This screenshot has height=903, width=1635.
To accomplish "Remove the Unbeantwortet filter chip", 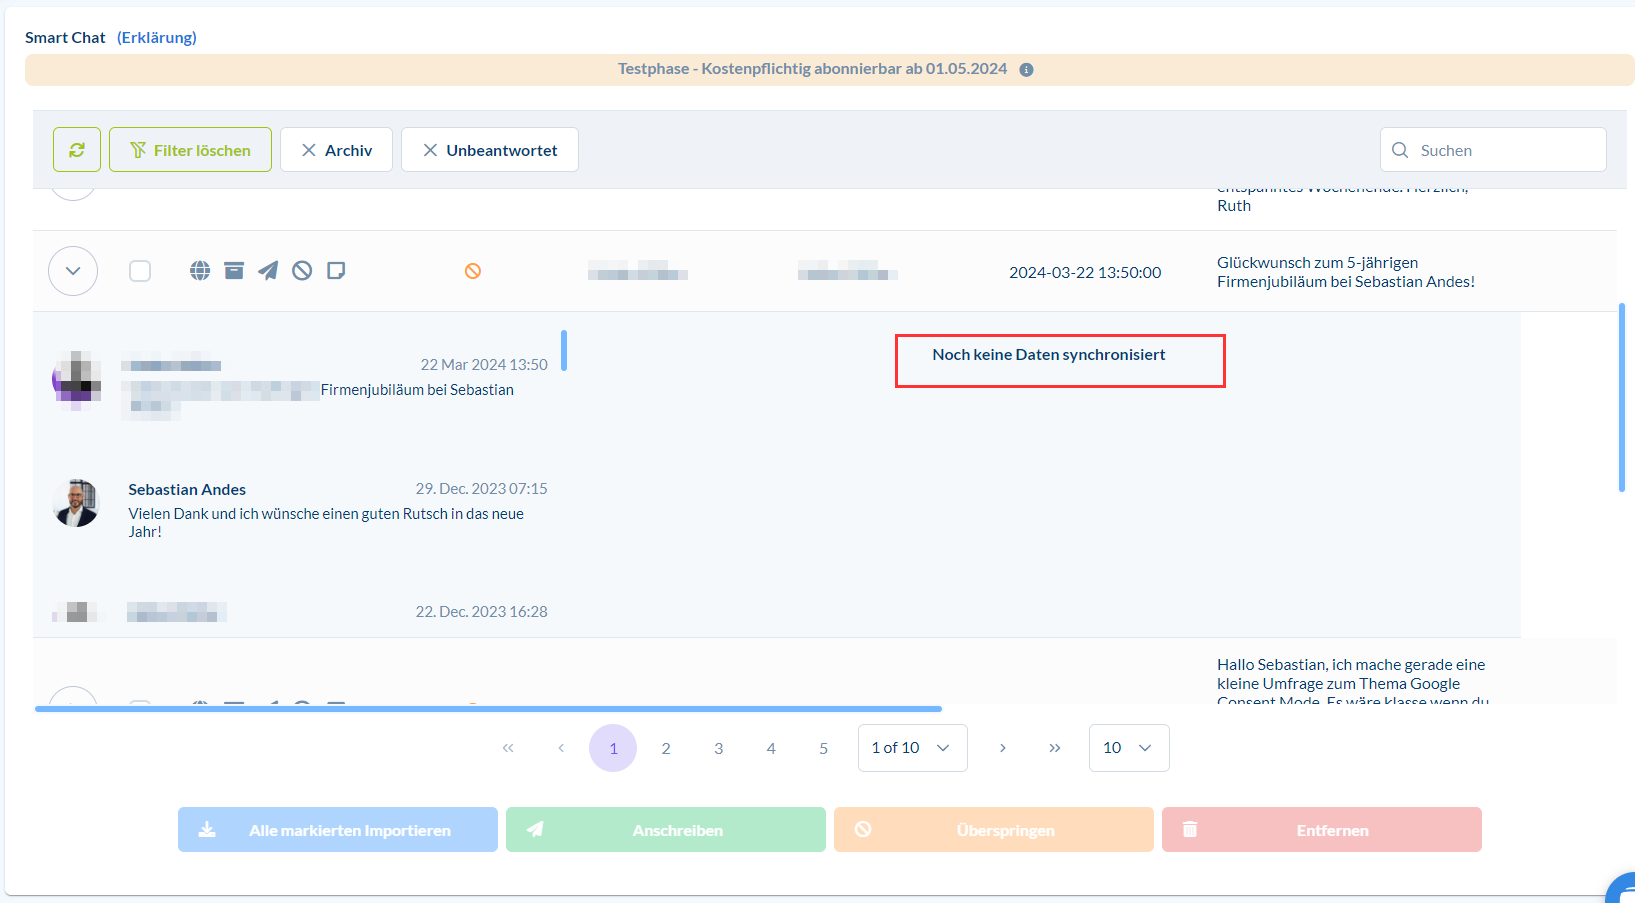I will [x=490, y=150].
